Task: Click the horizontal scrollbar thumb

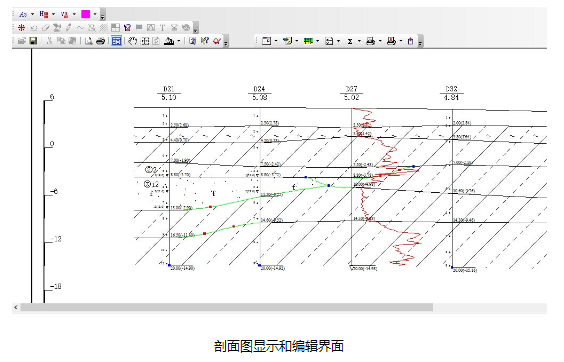Action: point(227,307)
